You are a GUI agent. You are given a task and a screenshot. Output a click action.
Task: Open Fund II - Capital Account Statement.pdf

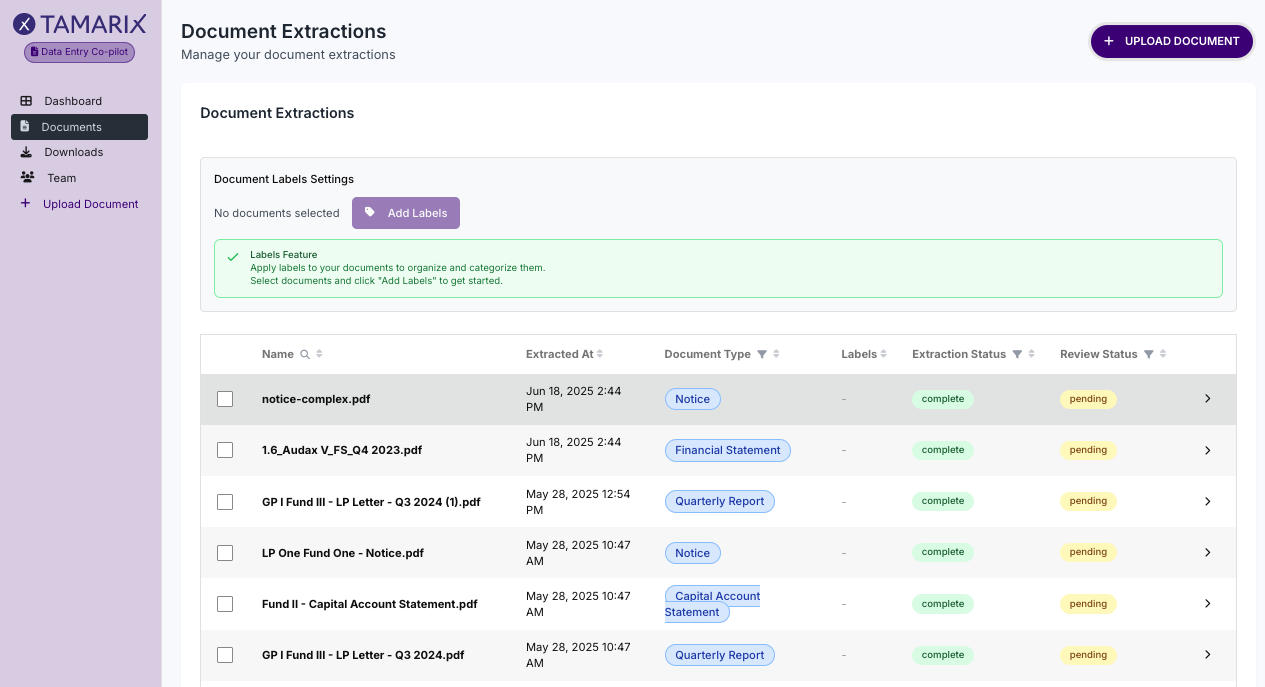click(370, 604)
